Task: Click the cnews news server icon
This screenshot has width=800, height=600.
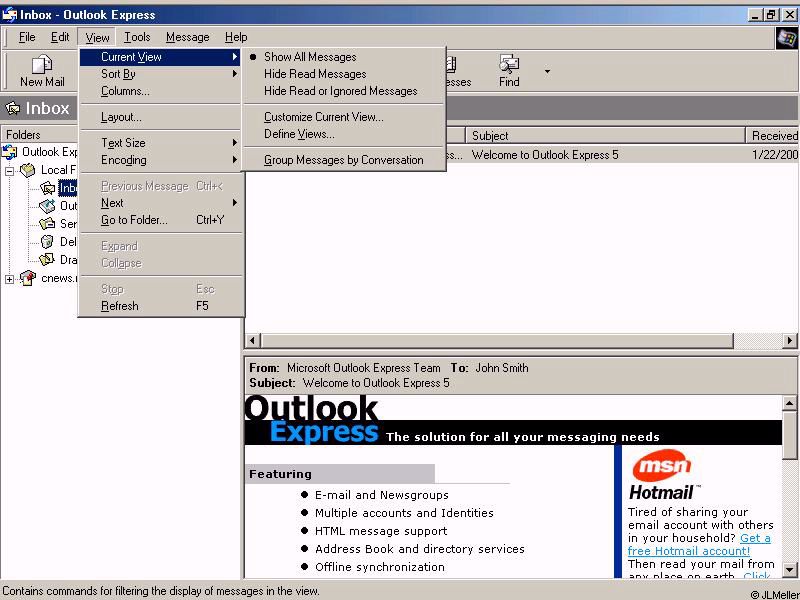Action: click(28, 278)
